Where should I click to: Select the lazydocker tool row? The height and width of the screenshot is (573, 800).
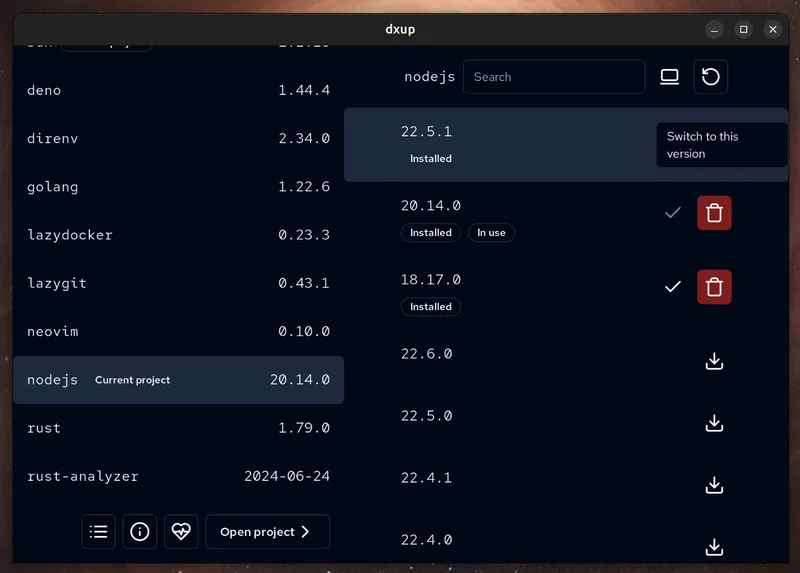(x=179, y=235)
